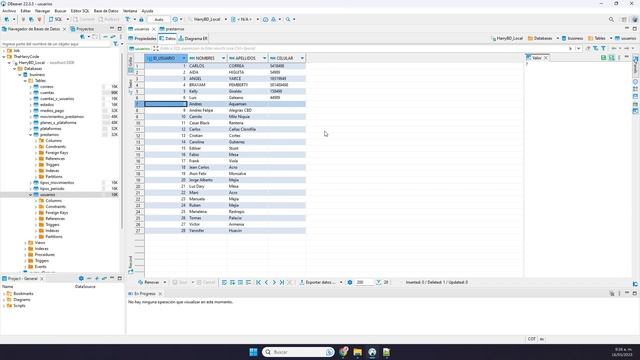Open the Renovar dropdown arrow
Screen dimensions: 640x360
pos(164,282)
